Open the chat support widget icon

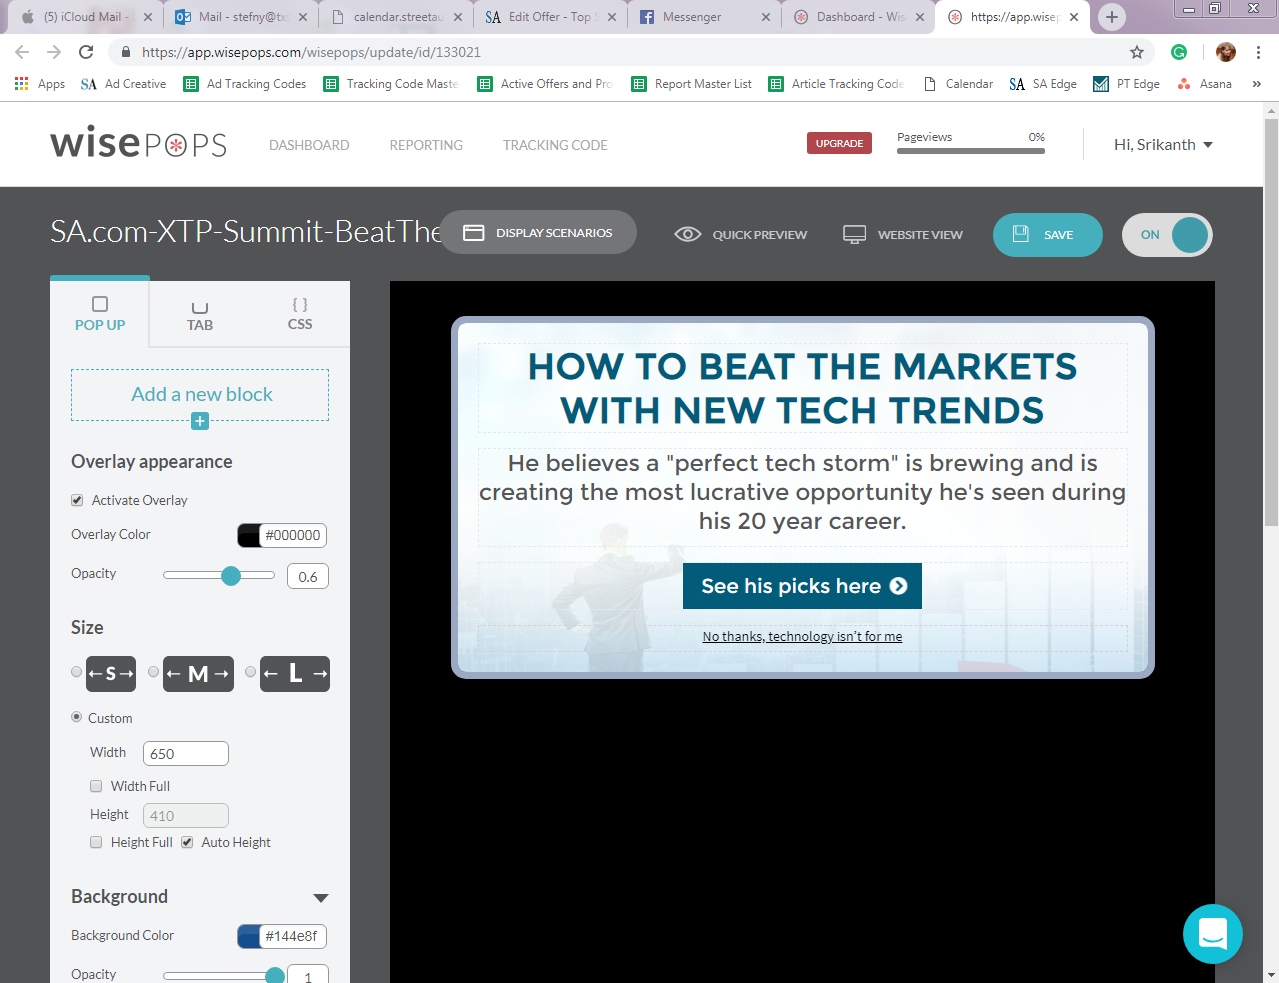[1212, 934]
